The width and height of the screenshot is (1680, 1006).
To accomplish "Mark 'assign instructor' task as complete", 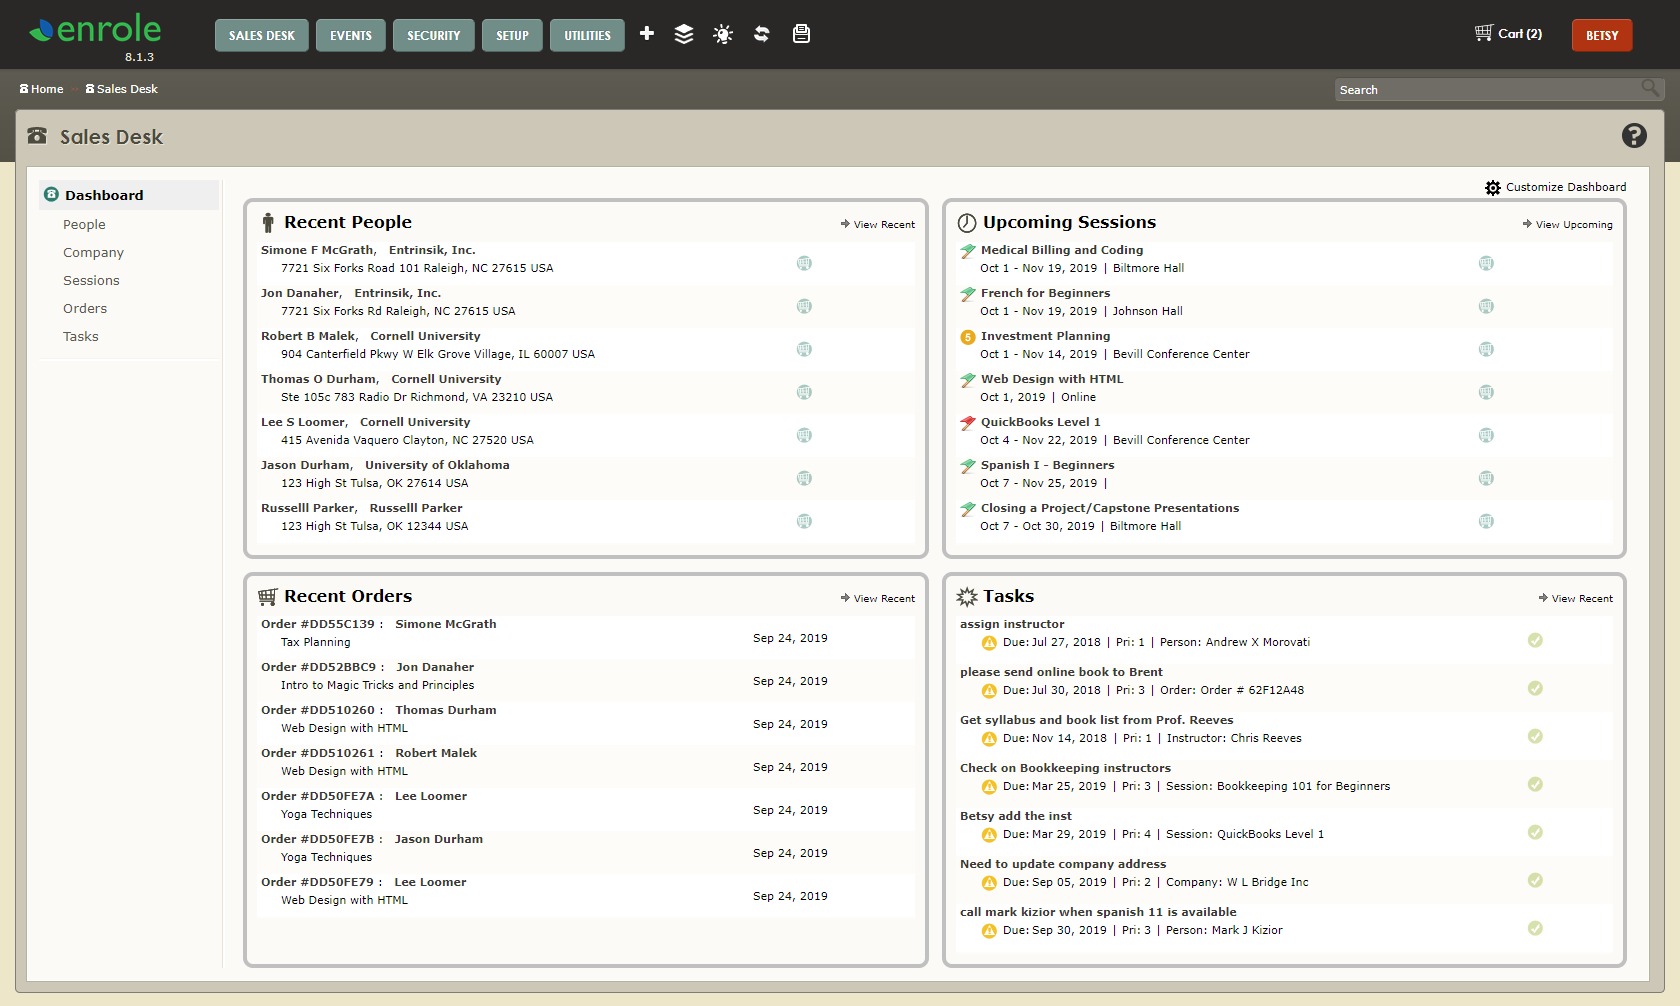I will click(1535, 640).
